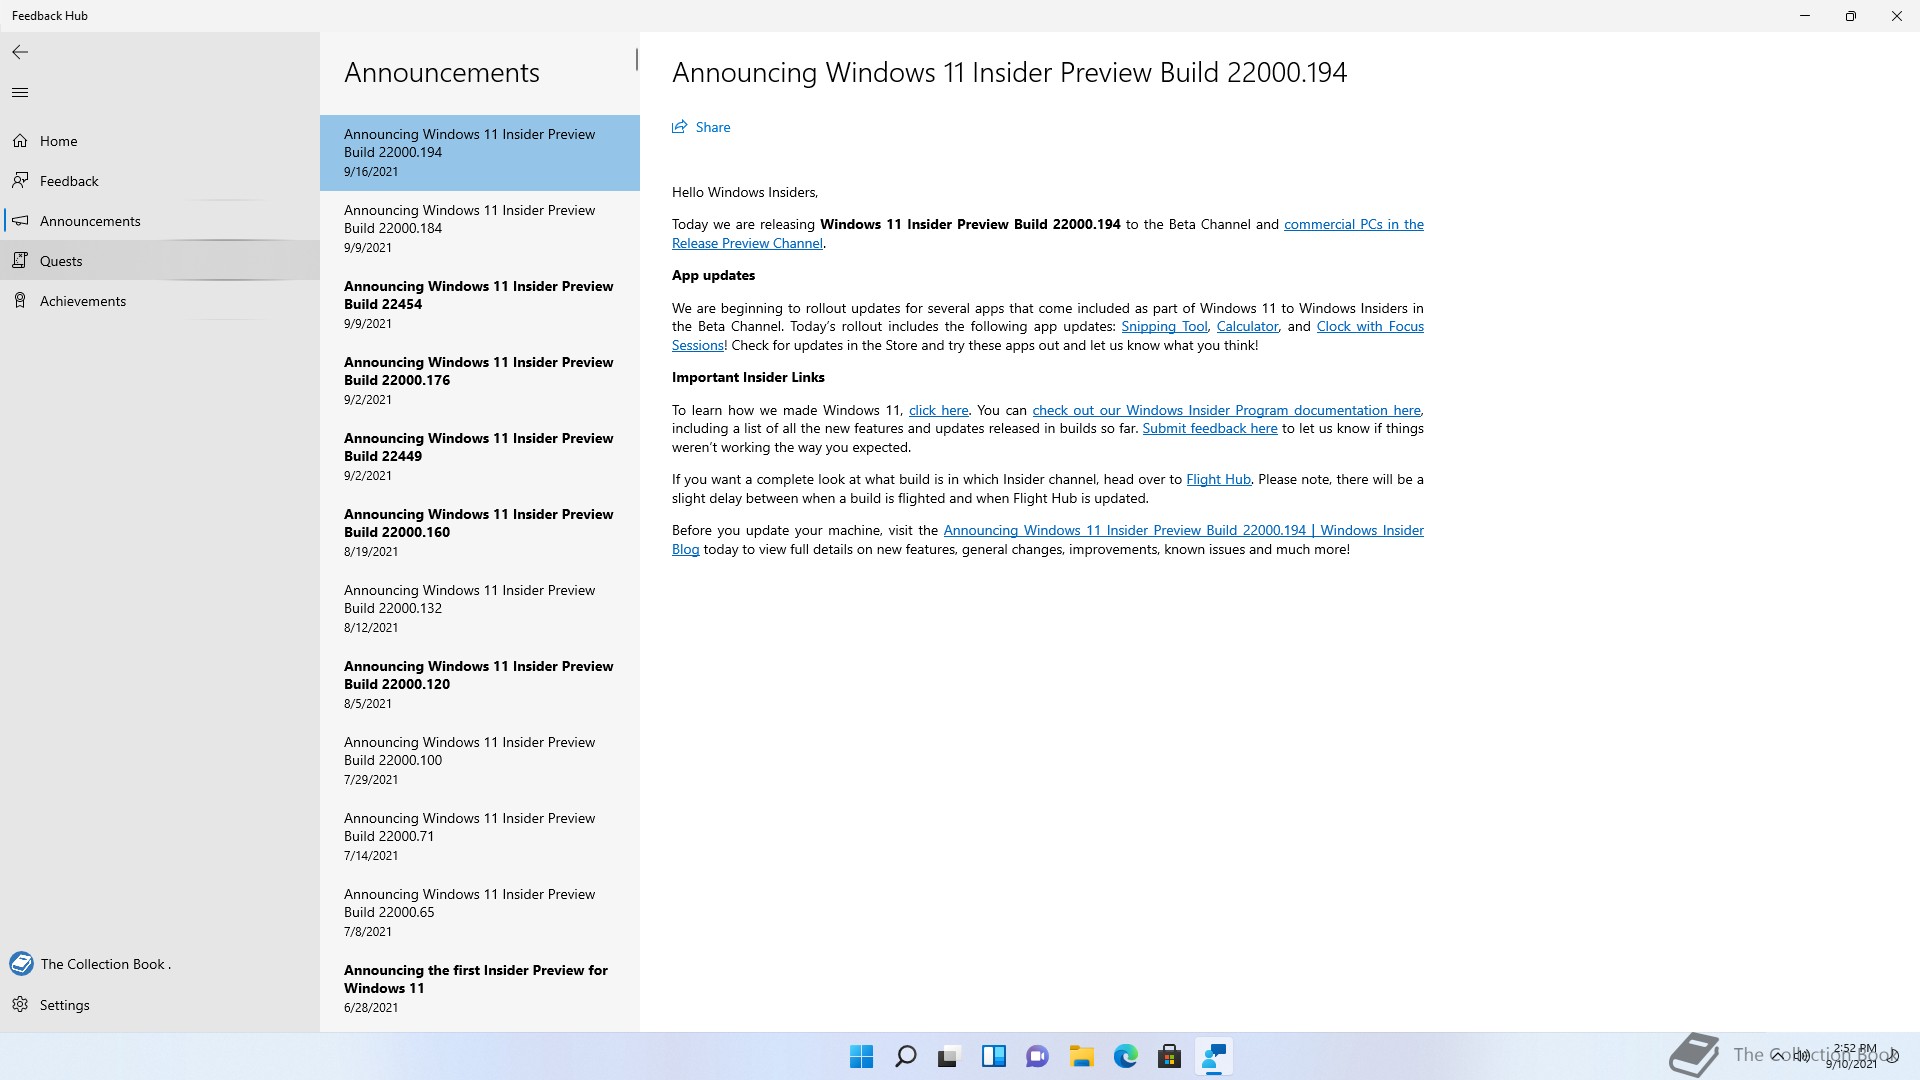Open the Home page
The image size is (1920, 1080).
(x=160, y=141)
